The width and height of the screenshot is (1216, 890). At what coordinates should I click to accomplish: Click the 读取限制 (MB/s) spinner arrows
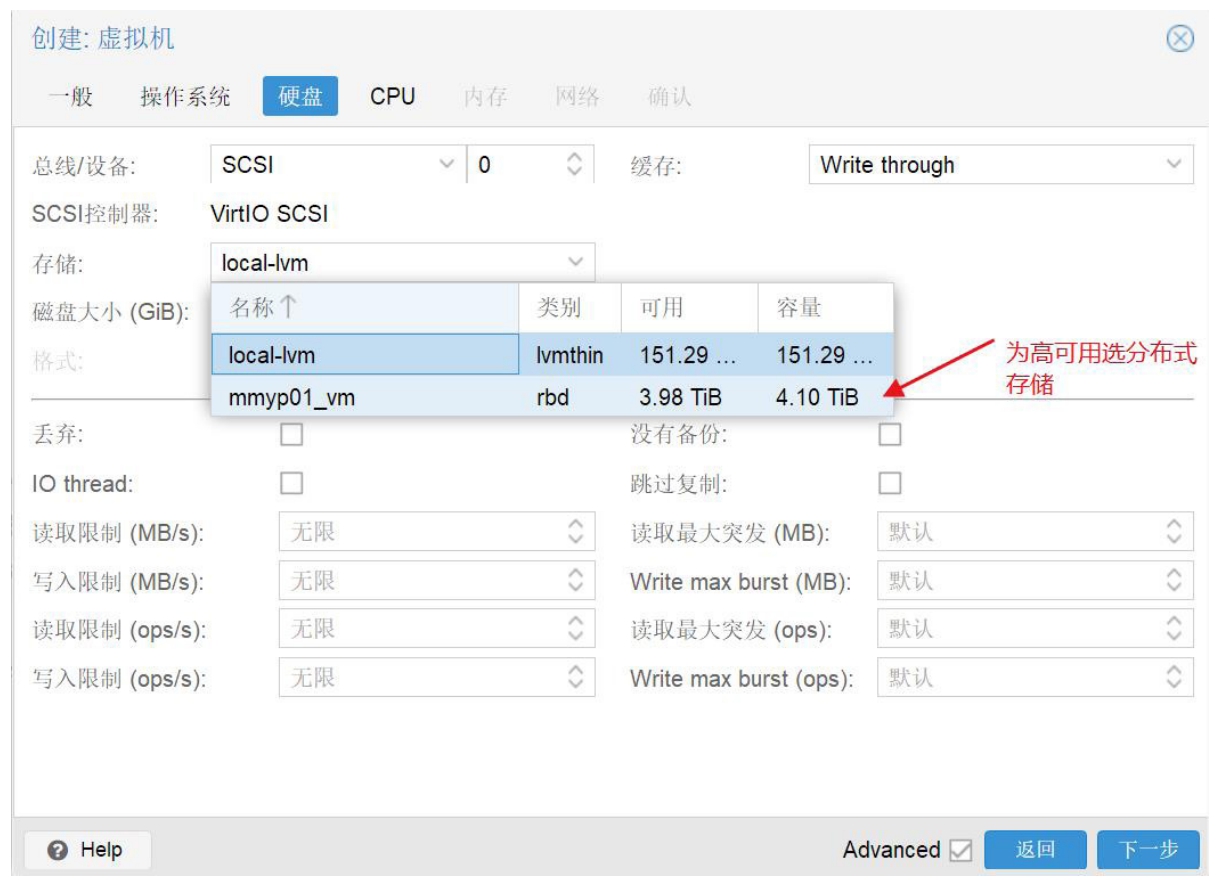pos(575,532)
